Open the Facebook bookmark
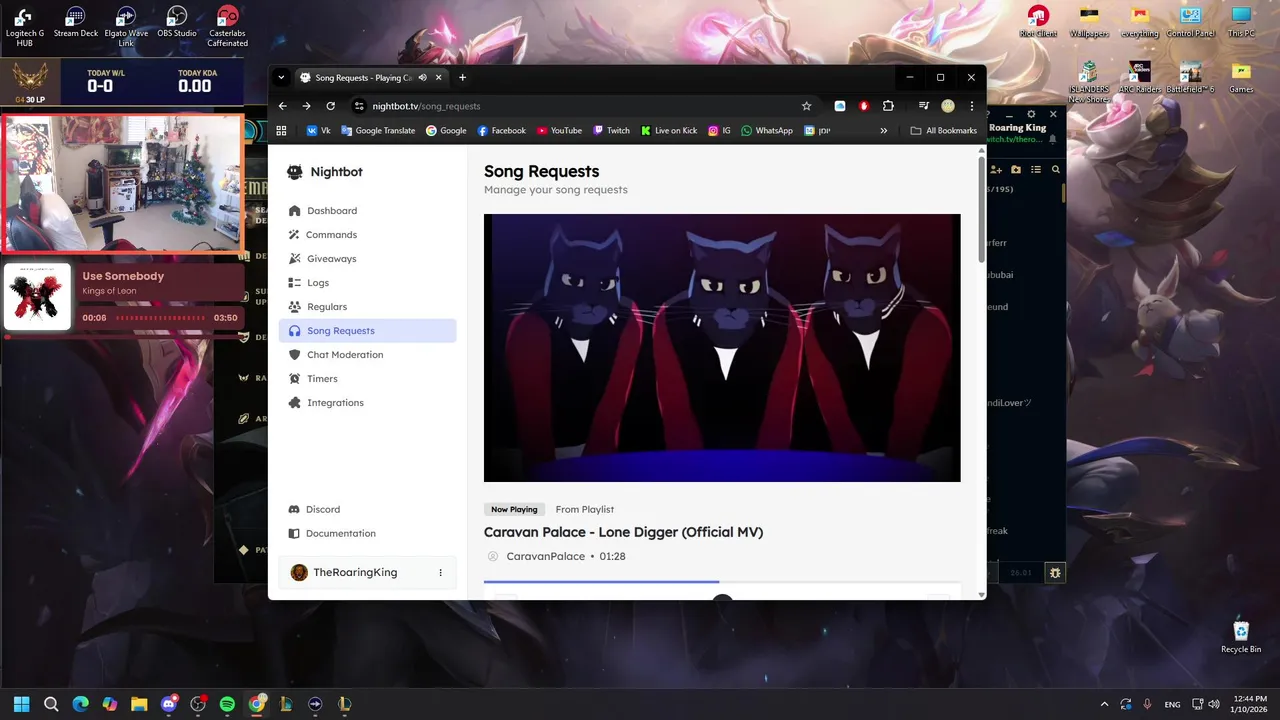 point(502,130)
